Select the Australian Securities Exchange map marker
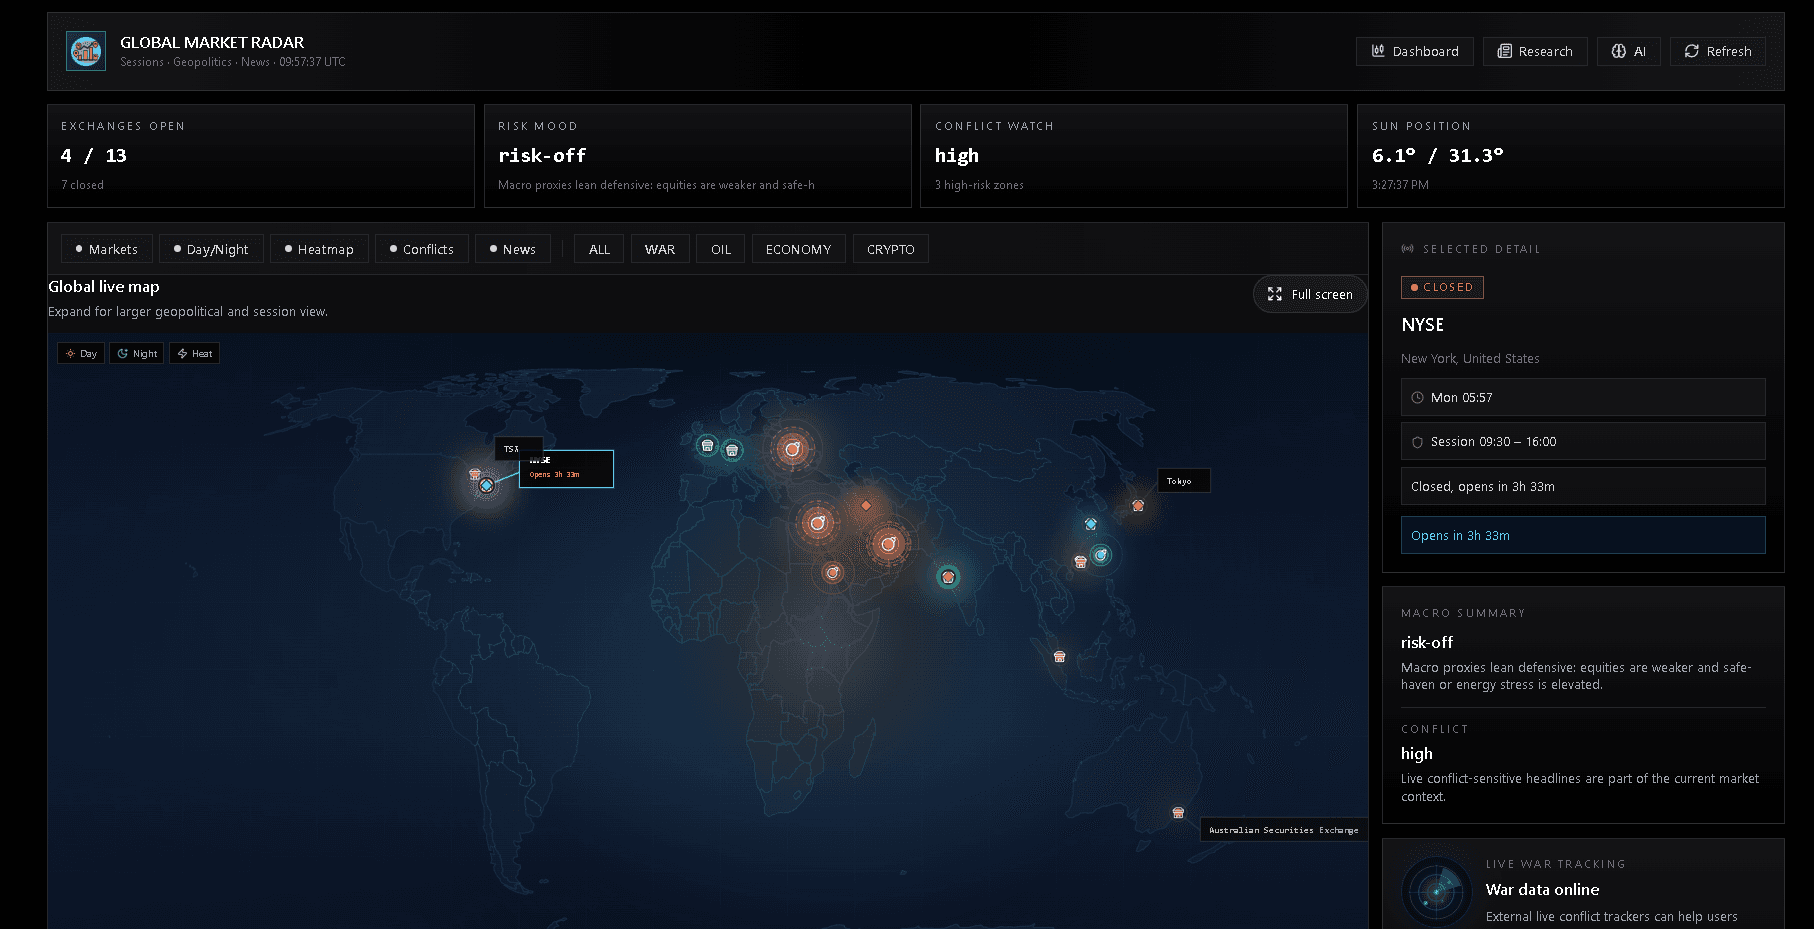This screenshot has height=929, width=1814. point(1178,813)
